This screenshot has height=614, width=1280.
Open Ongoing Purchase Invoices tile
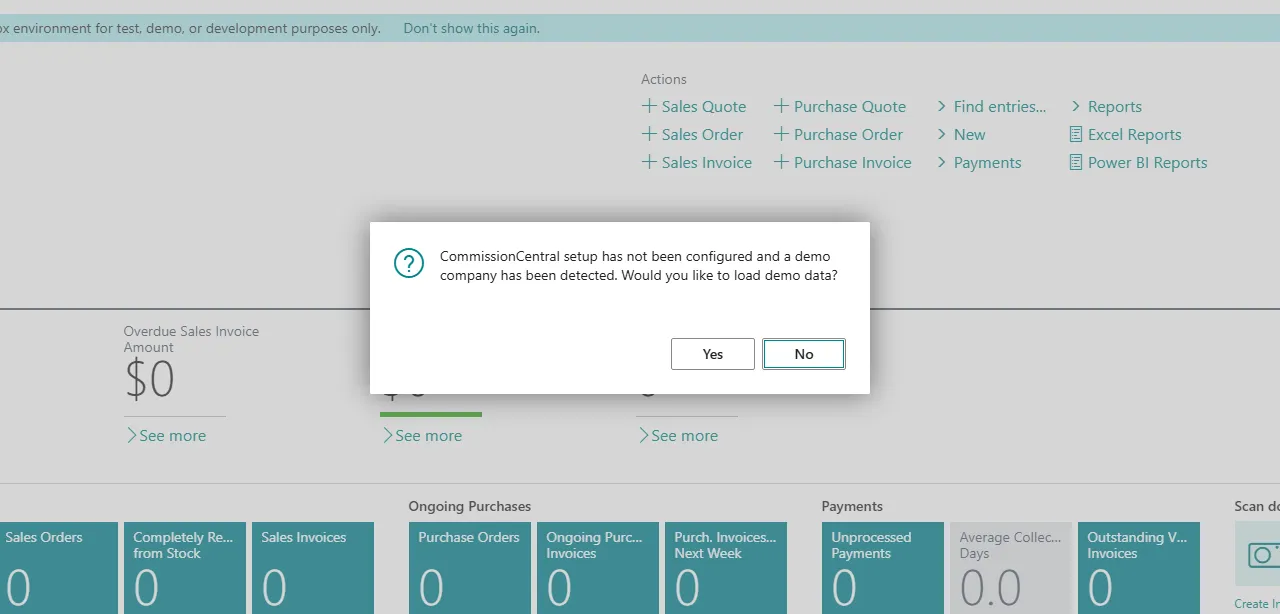597,568
